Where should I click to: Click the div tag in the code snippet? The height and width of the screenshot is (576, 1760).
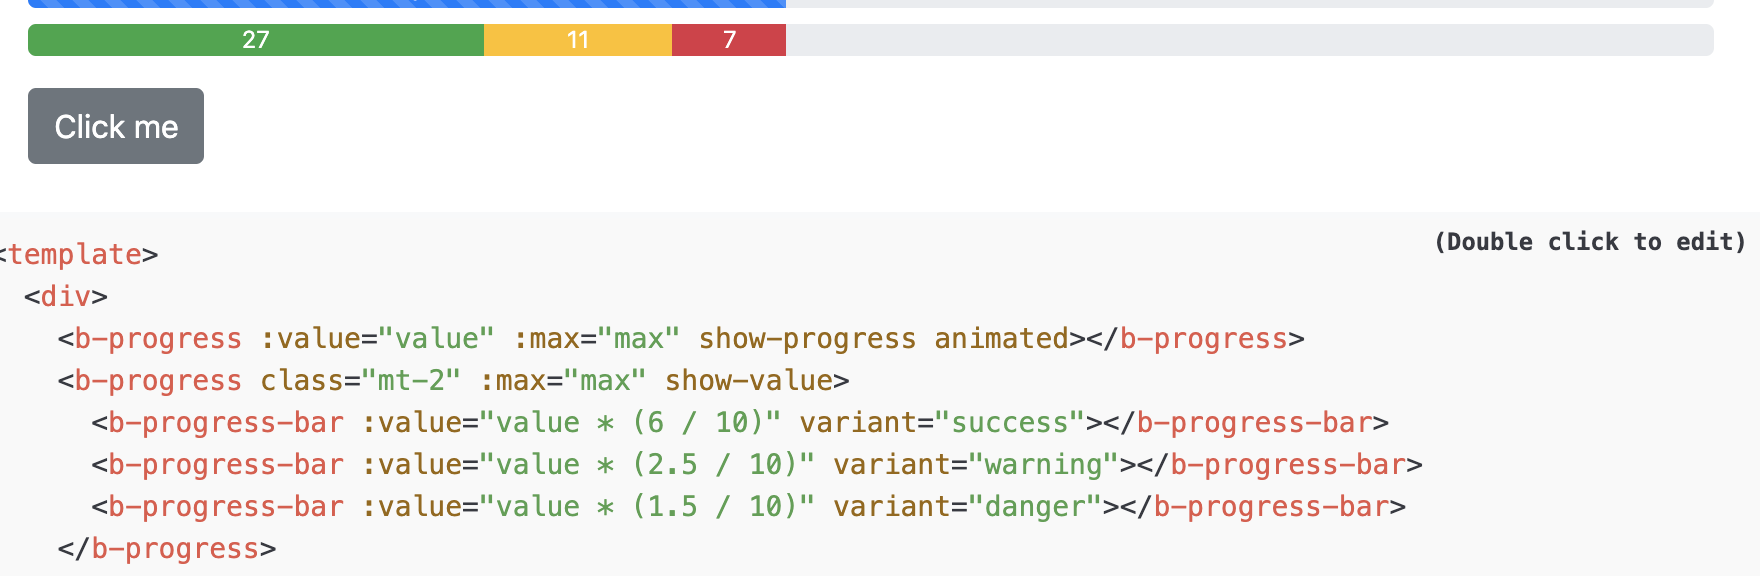coord(65,296)
